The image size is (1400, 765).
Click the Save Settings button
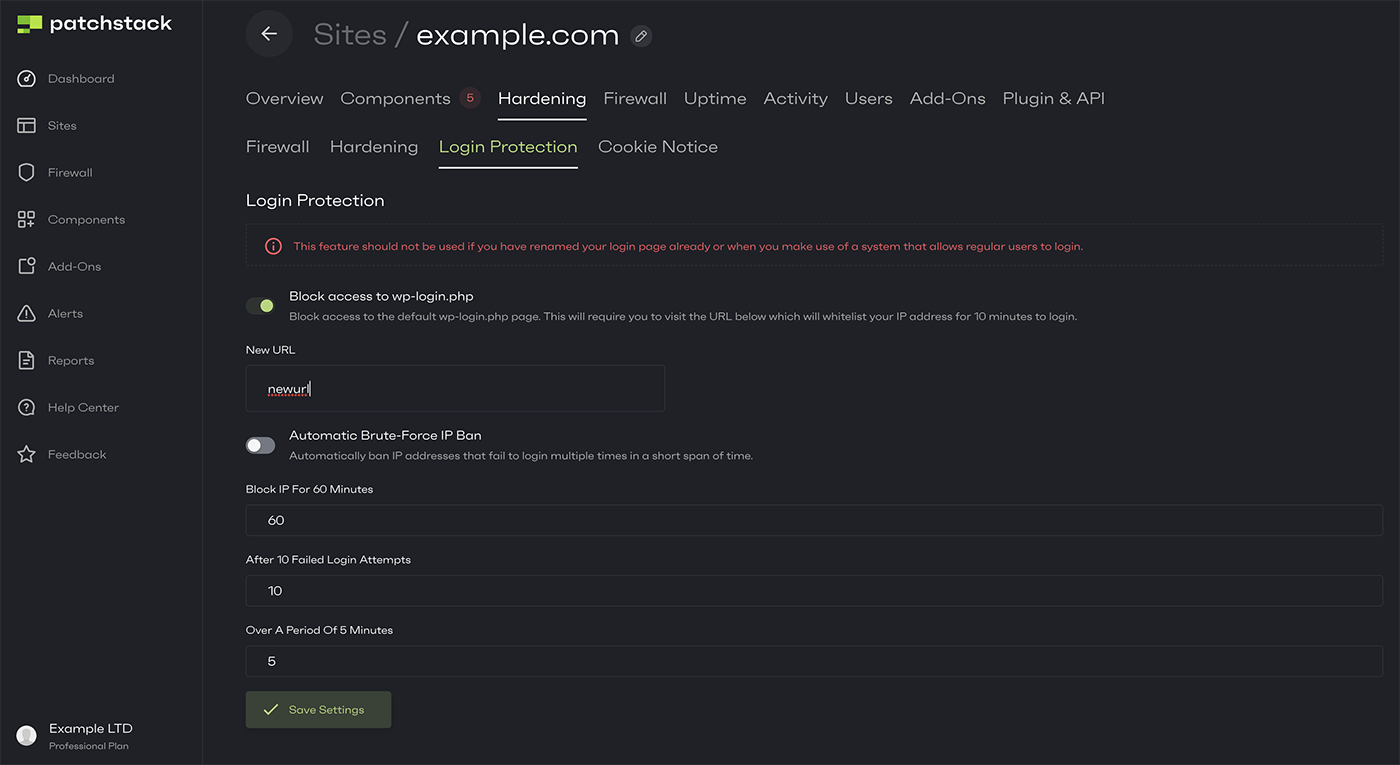(318, 709)
